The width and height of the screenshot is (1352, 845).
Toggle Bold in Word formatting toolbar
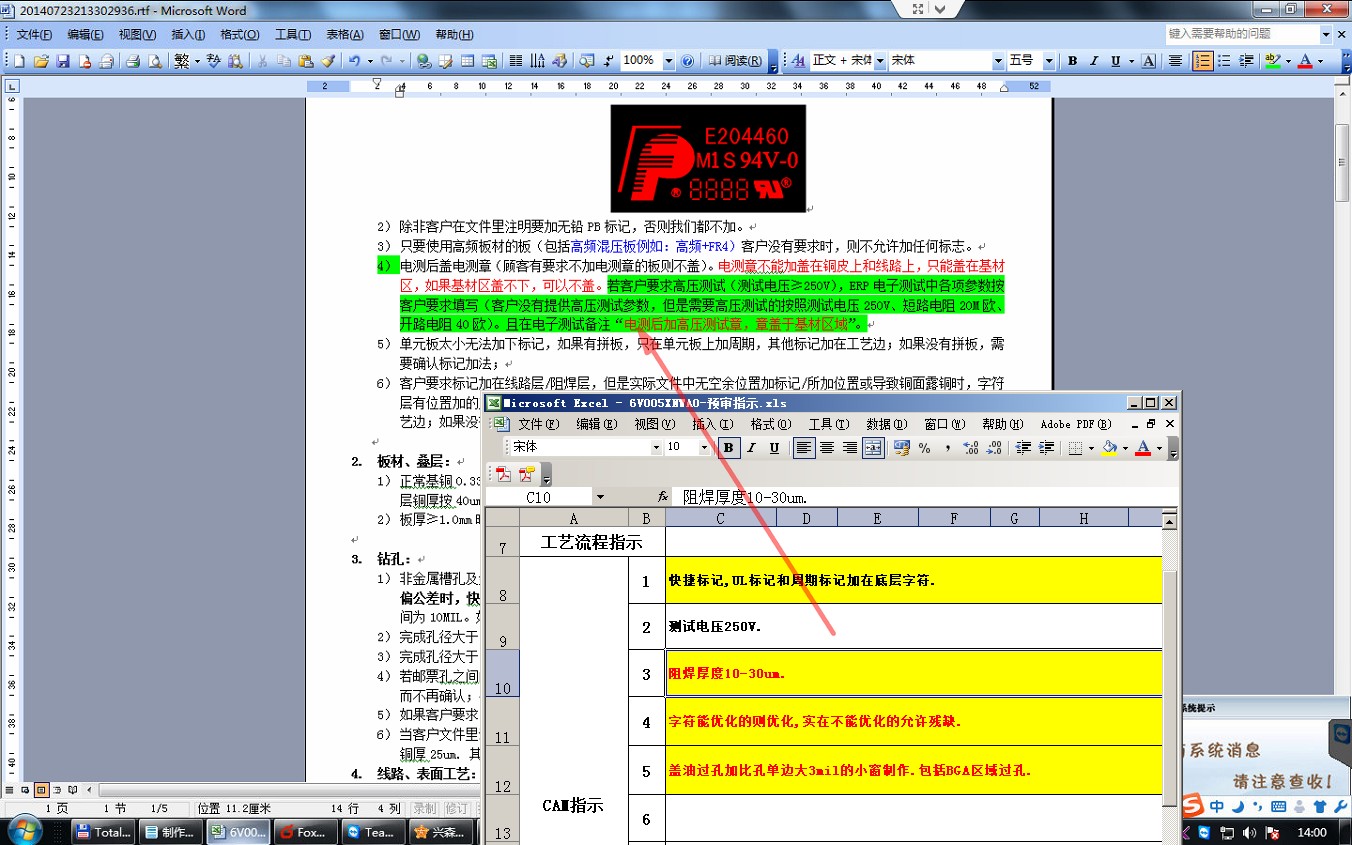pyautogui.click(x=1073, y=61)
